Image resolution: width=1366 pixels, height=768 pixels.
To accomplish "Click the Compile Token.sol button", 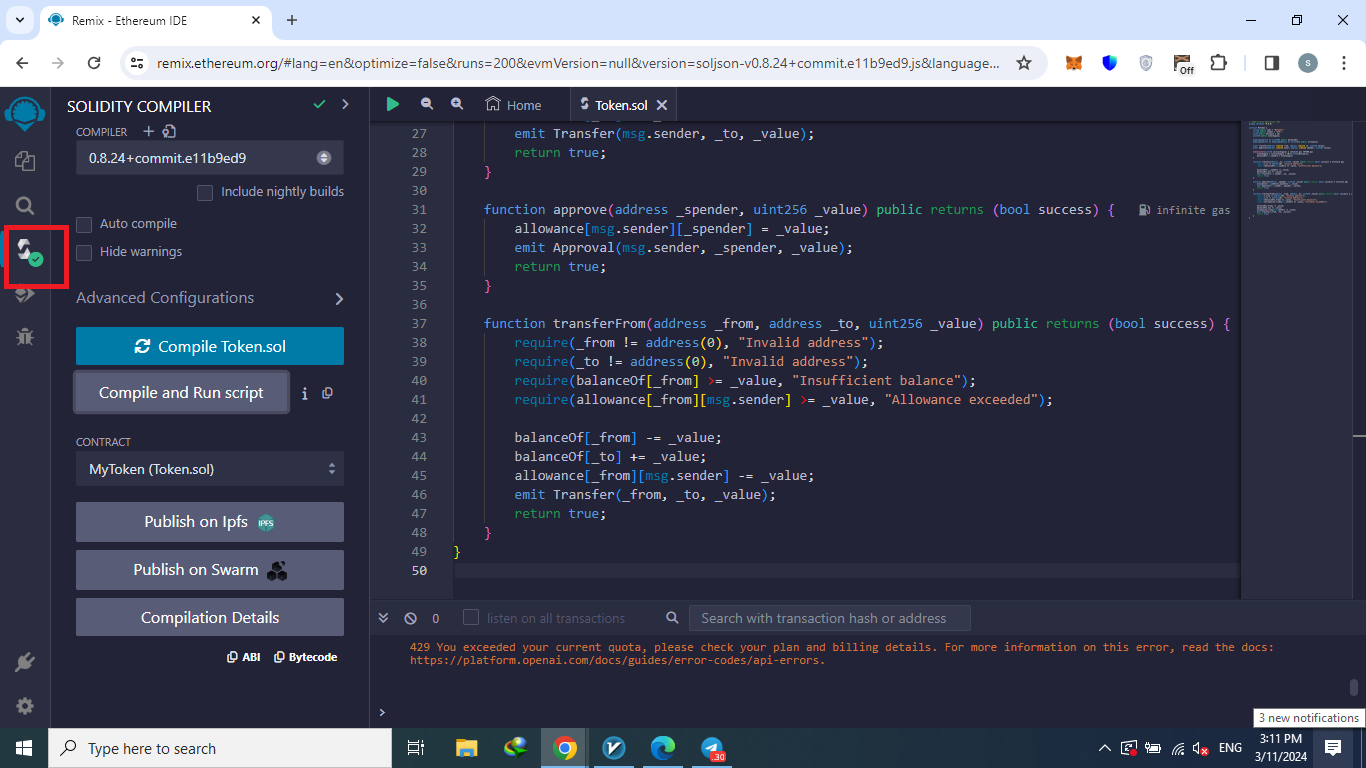I will click(210, 346).
